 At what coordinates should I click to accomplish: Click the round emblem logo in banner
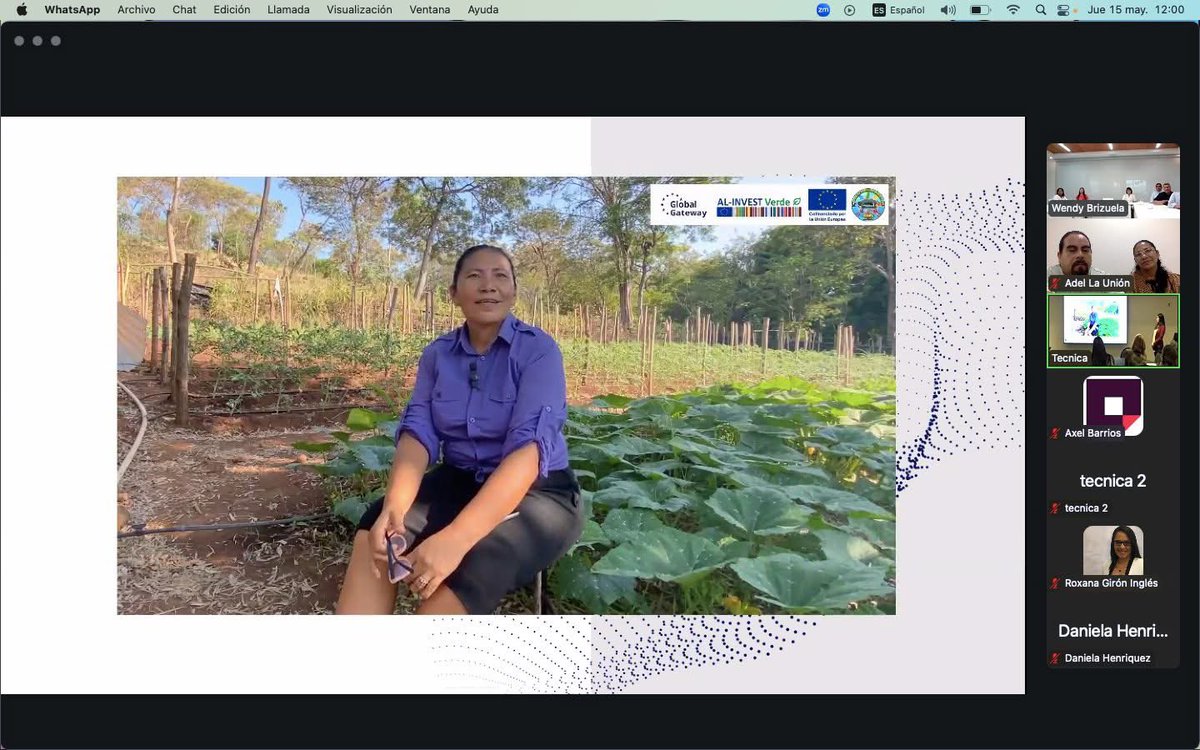868,205
